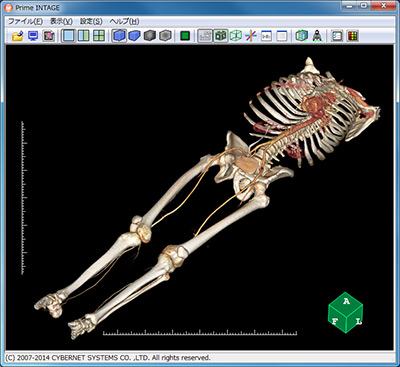Viewport: 400px width, 367px height.
Task: Click the multicolor grid palette icon
Action: click(352, 36)
